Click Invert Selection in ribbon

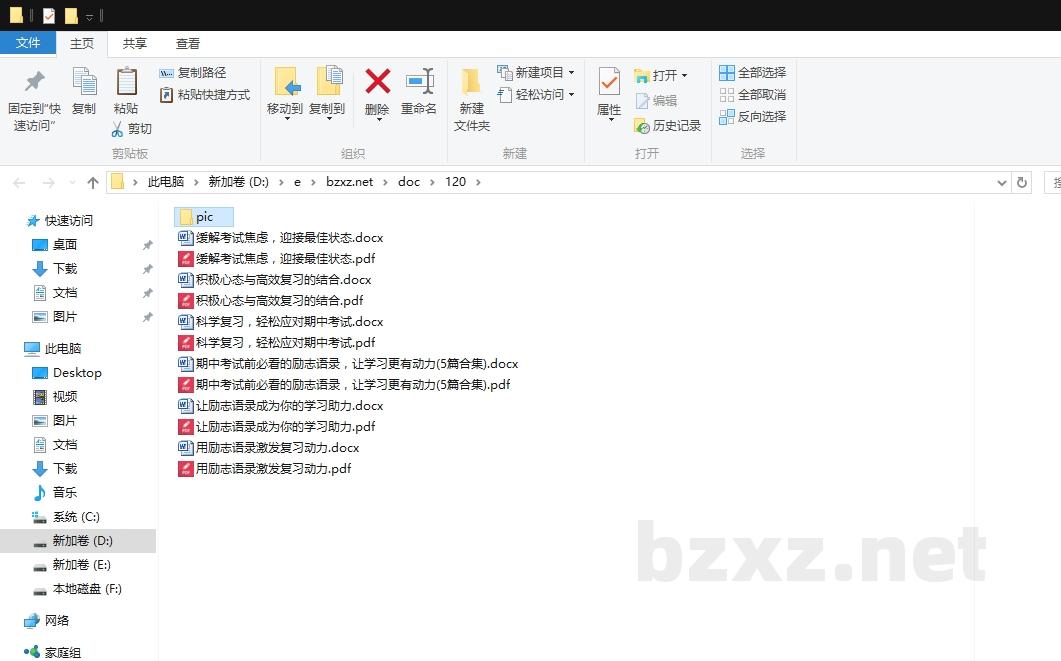(x=752, y=117)
